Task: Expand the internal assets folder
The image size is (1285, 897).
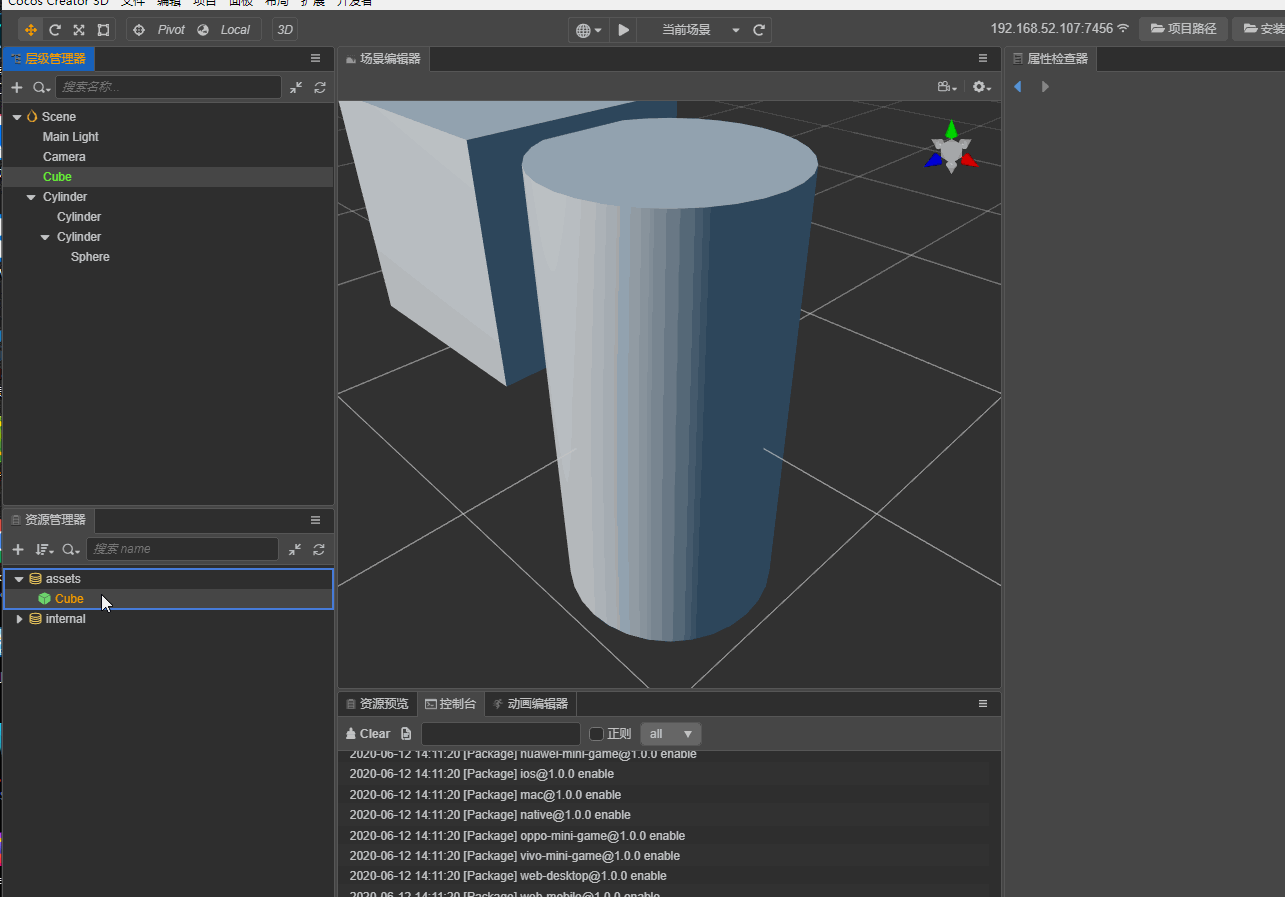Action: [19, 619]
